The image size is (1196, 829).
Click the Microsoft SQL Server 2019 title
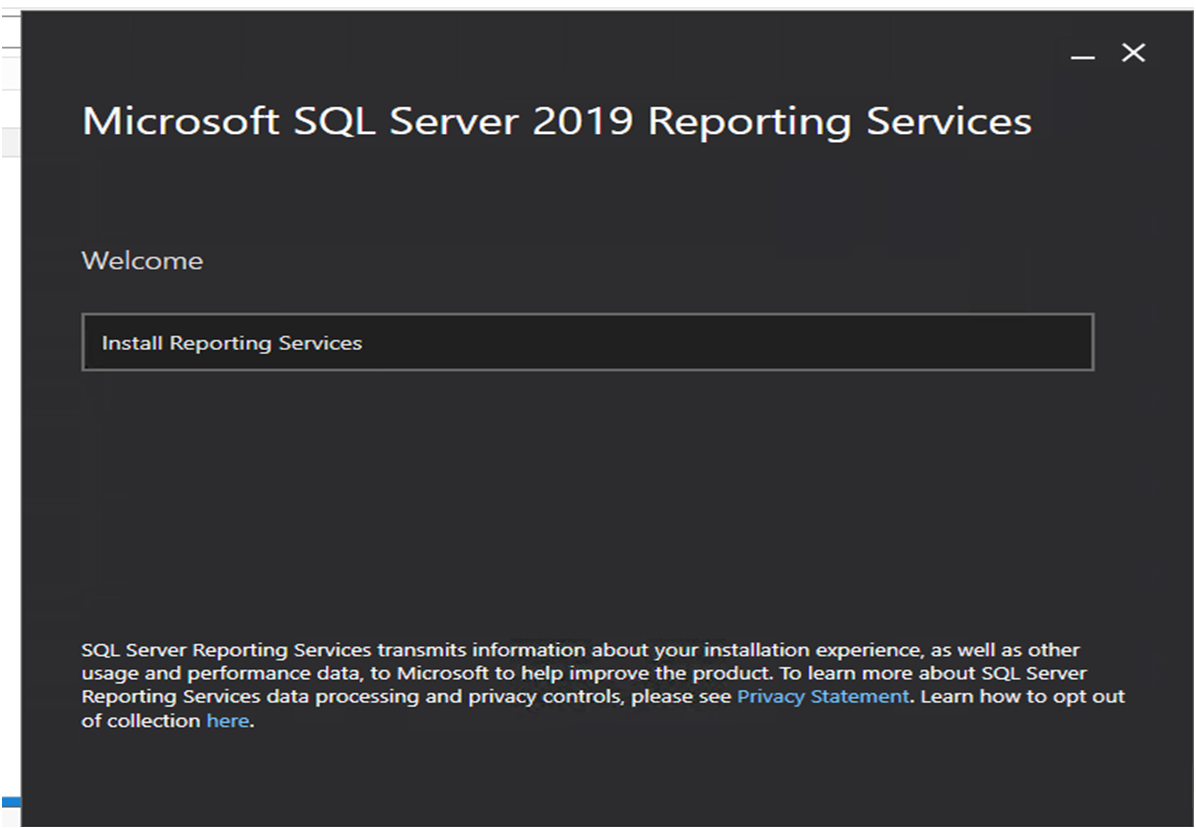558,121
